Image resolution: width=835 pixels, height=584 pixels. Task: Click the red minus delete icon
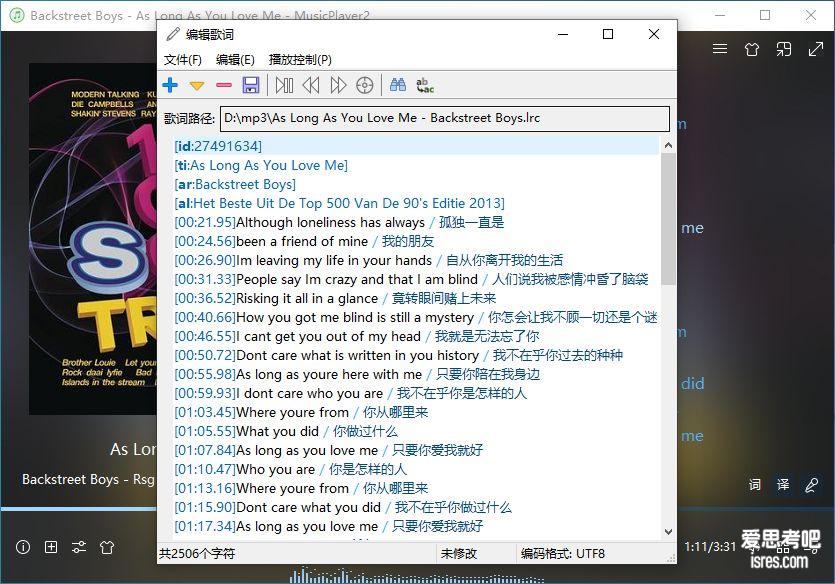[224, 85]
